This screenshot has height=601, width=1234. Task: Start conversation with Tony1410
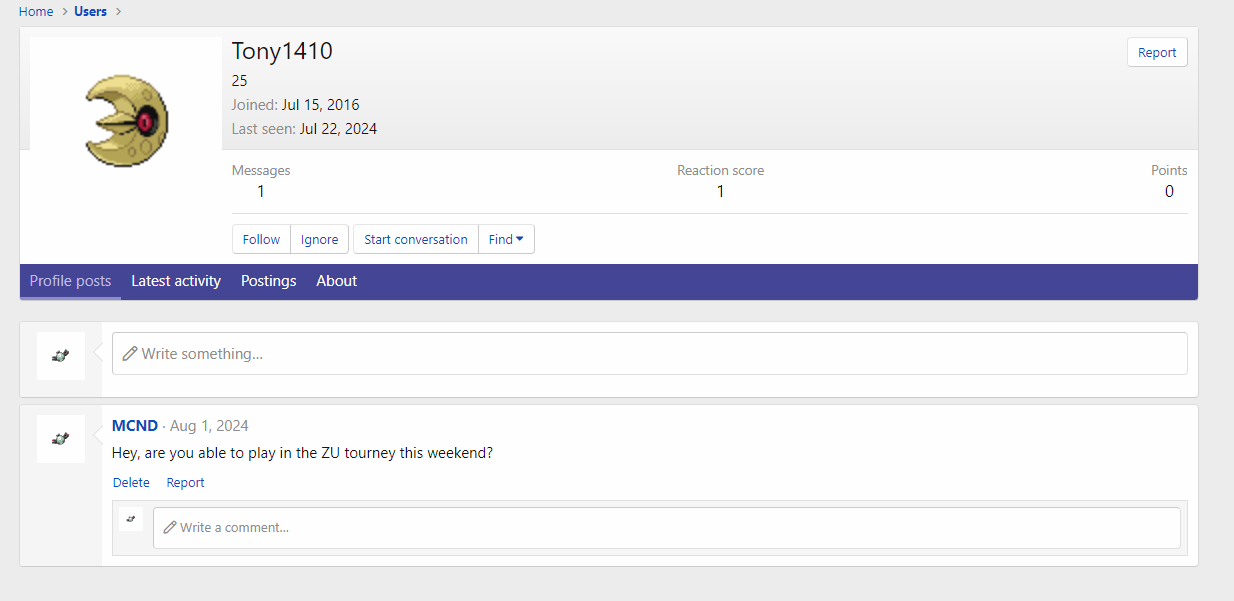click(415, 239)
